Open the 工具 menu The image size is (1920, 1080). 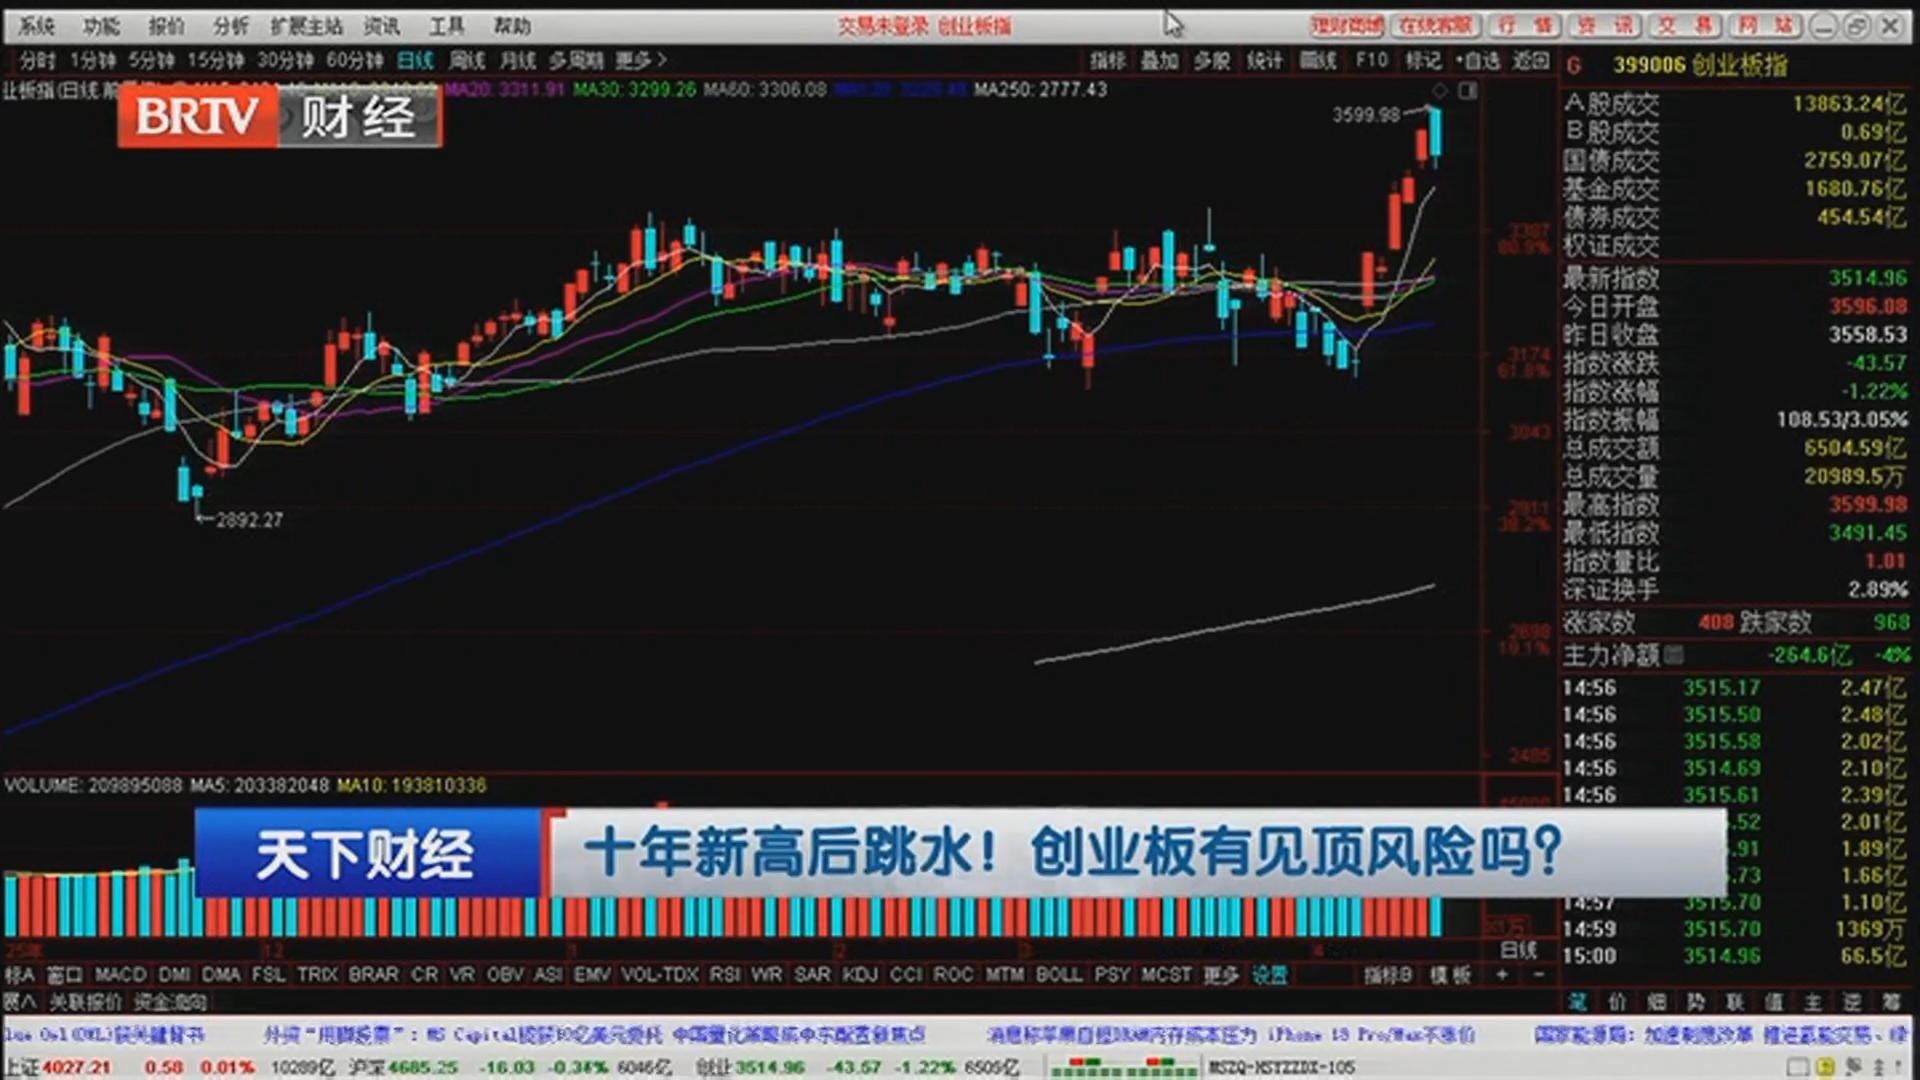(446, 25)
